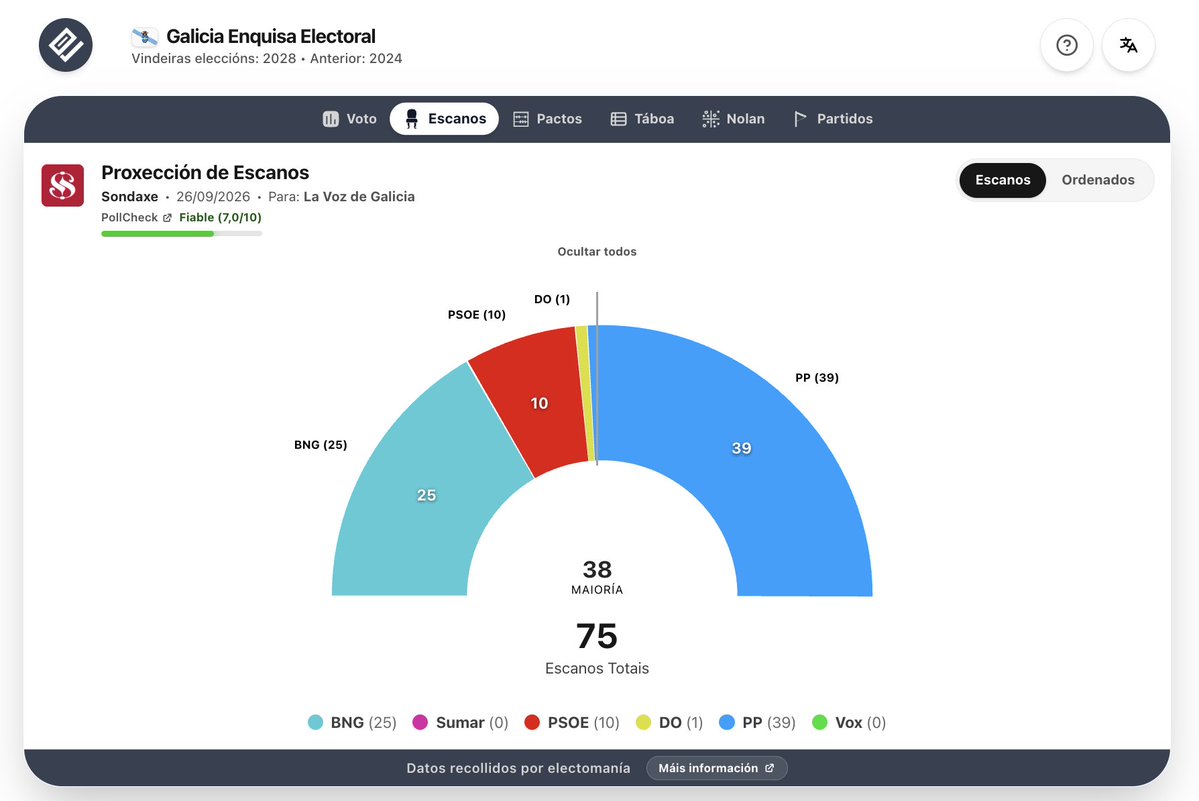Open the Pactos tab

click(x=548, y=118)
